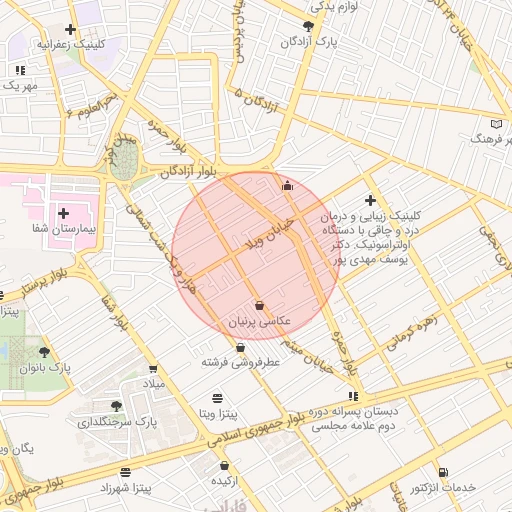Click the Banovan Park tree icon
Screen dimensions: 512x512
click(44, 352)
